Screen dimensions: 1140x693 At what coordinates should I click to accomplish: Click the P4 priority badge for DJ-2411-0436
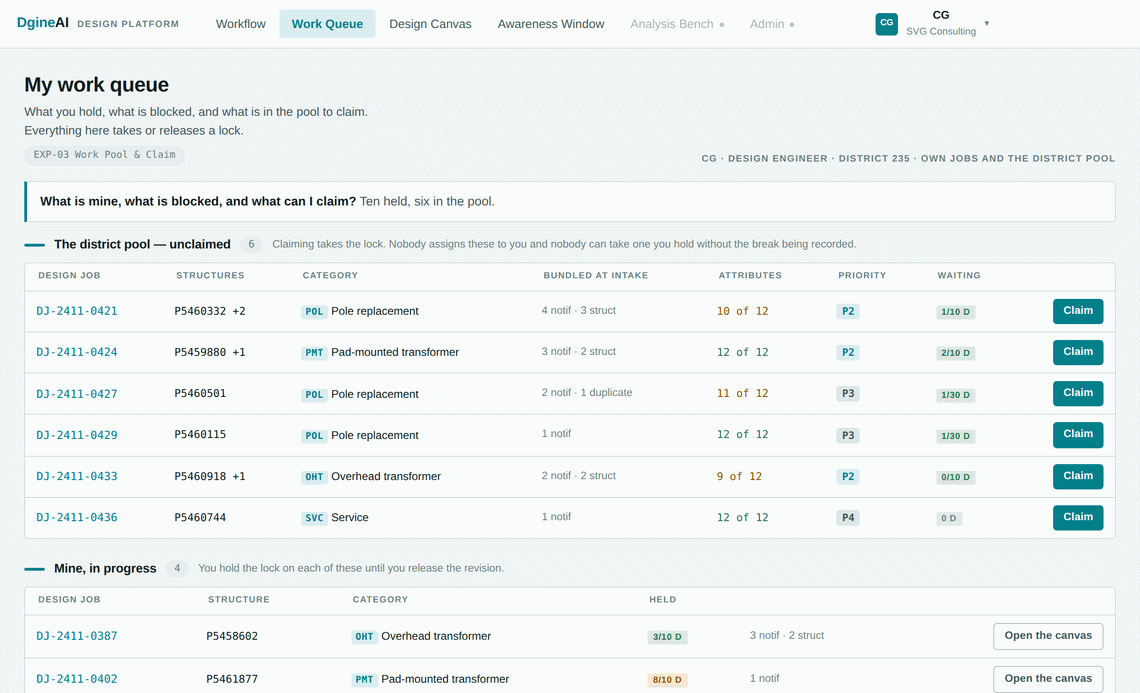[x=848, y=518]
